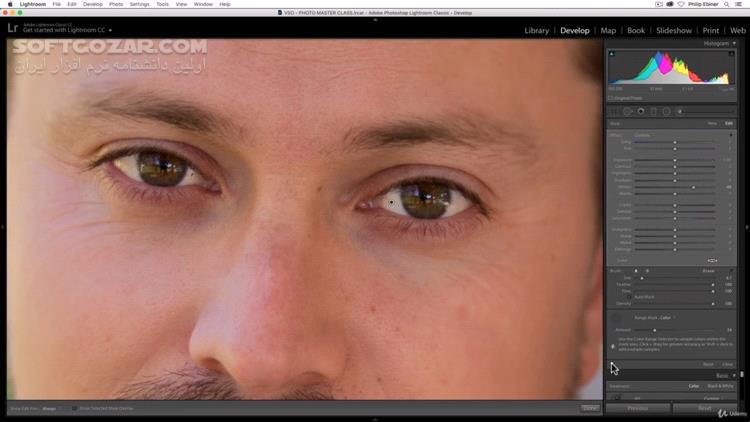Image resolution: width=750 pixels, height=422 pixels.
Task: Toggle the Original Photo checkbox
Action: tap(610, 98)
